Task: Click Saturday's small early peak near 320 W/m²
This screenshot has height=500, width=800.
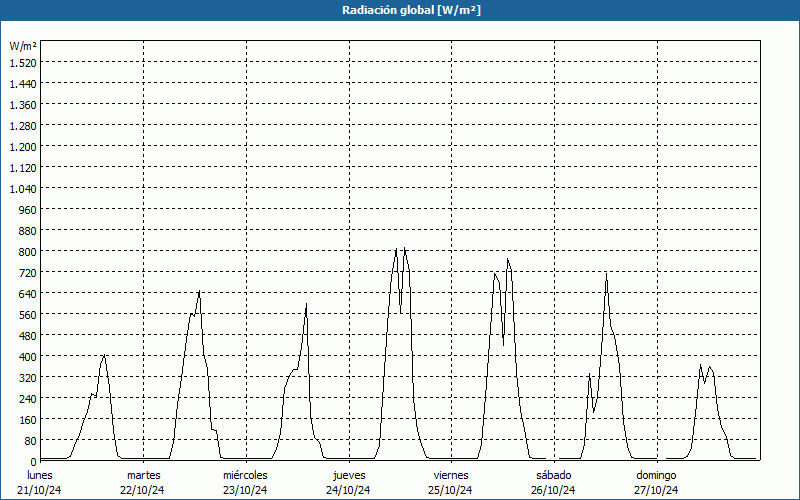Action: click(x=589, y=374)
